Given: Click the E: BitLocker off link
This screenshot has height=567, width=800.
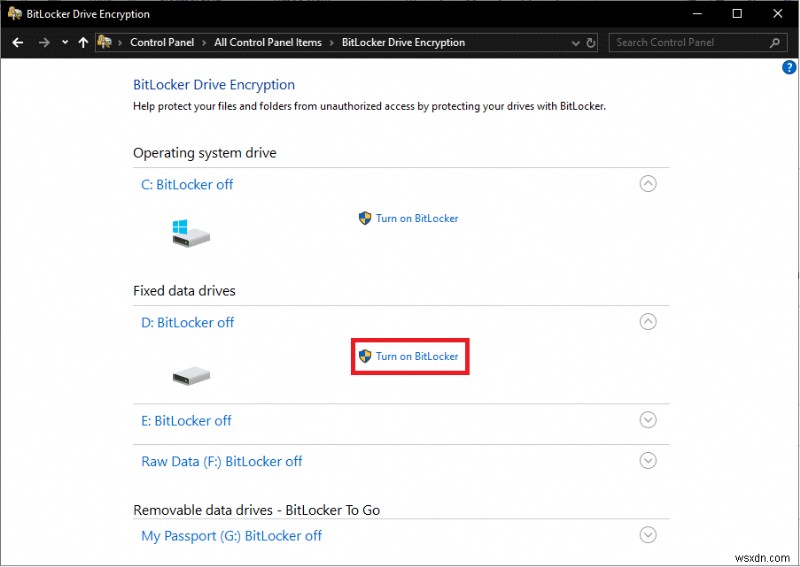Looking at the screenshot, I should (x=186, y=421).
